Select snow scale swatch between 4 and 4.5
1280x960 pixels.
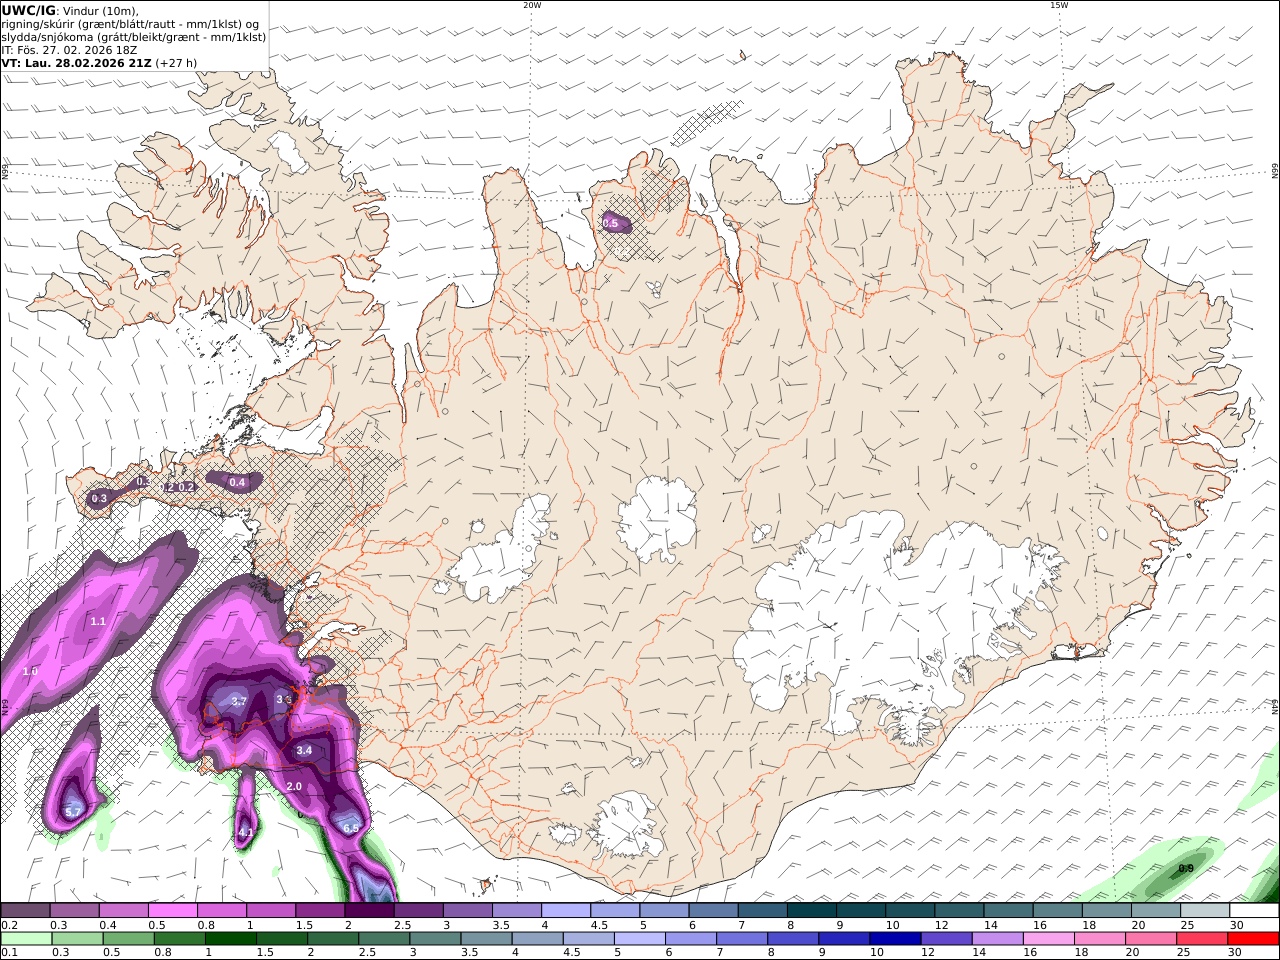[565, 911]
